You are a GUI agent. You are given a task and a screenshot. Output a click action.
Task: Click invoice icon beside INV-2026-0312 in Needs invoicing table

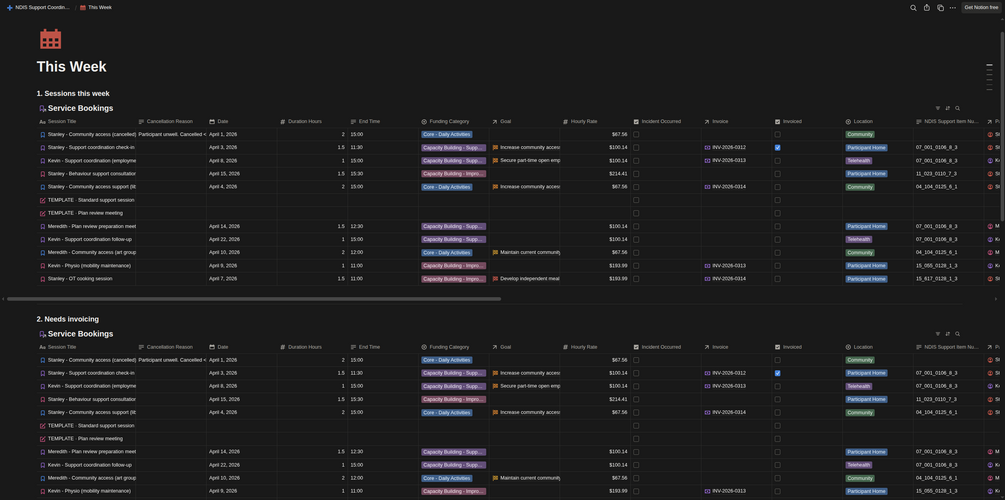coord(708,373)
